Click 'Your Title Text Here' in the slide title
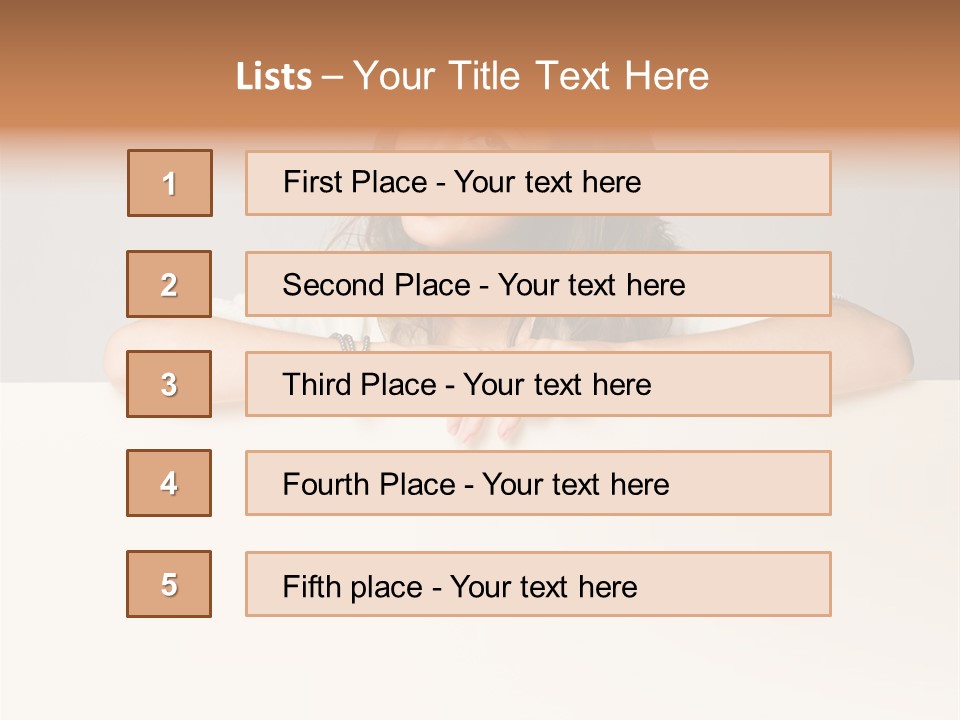This screenshot has width=960, height=720. point(531,76)
